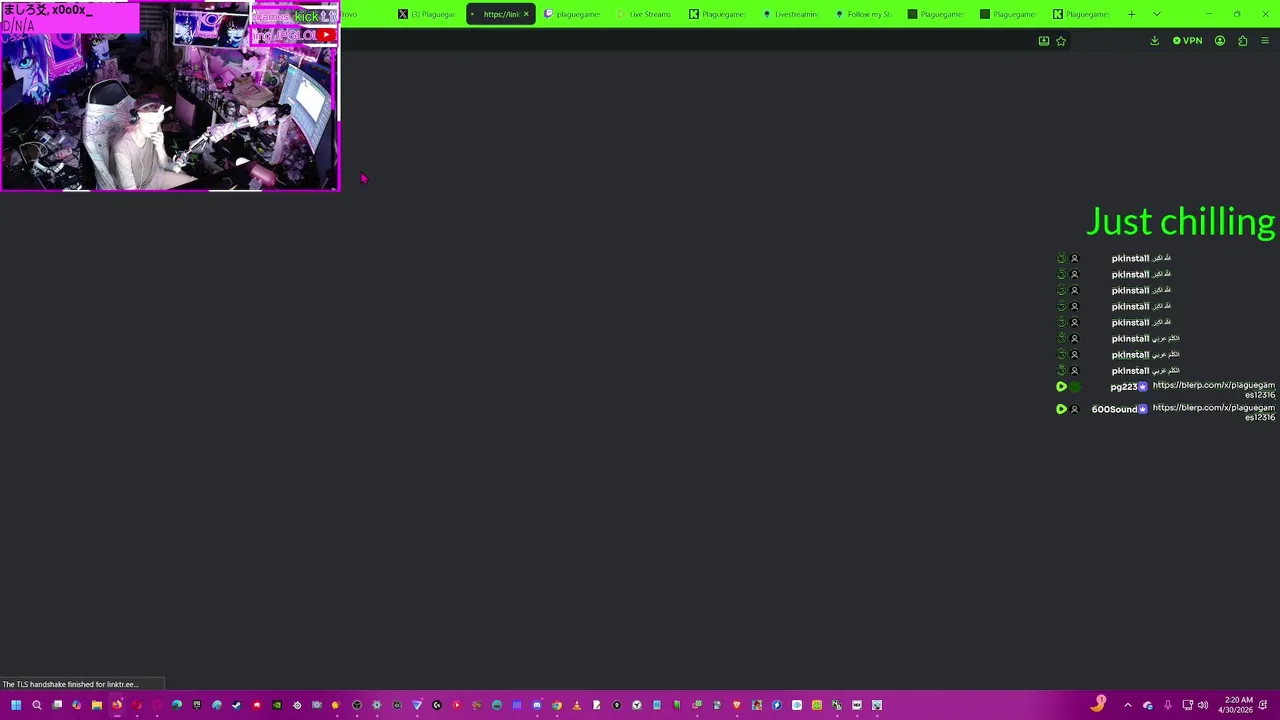Switch to the X '(3) Plaguegames' tab
Viewport: 1280px width, 720px height.
428,14
